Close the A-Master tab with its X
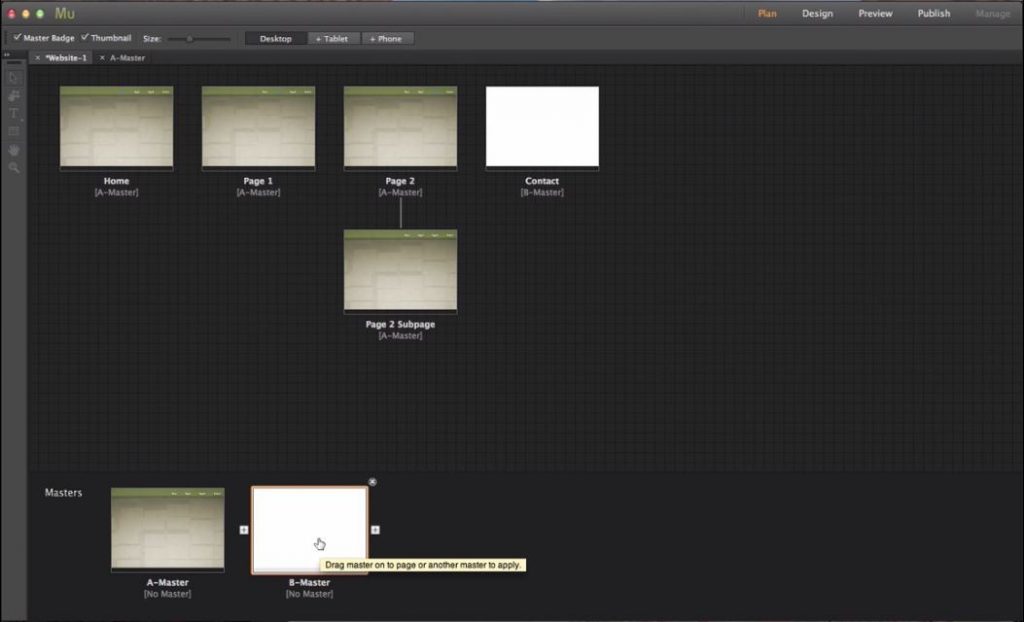Screen dimensions: 1024x622 tap(102, 57)
